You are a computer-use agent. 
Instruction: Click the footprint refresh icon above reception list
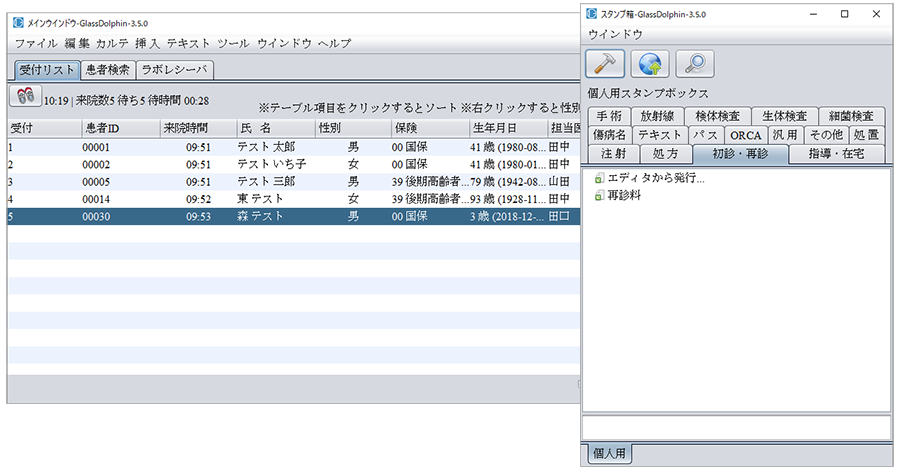(25, 96)
